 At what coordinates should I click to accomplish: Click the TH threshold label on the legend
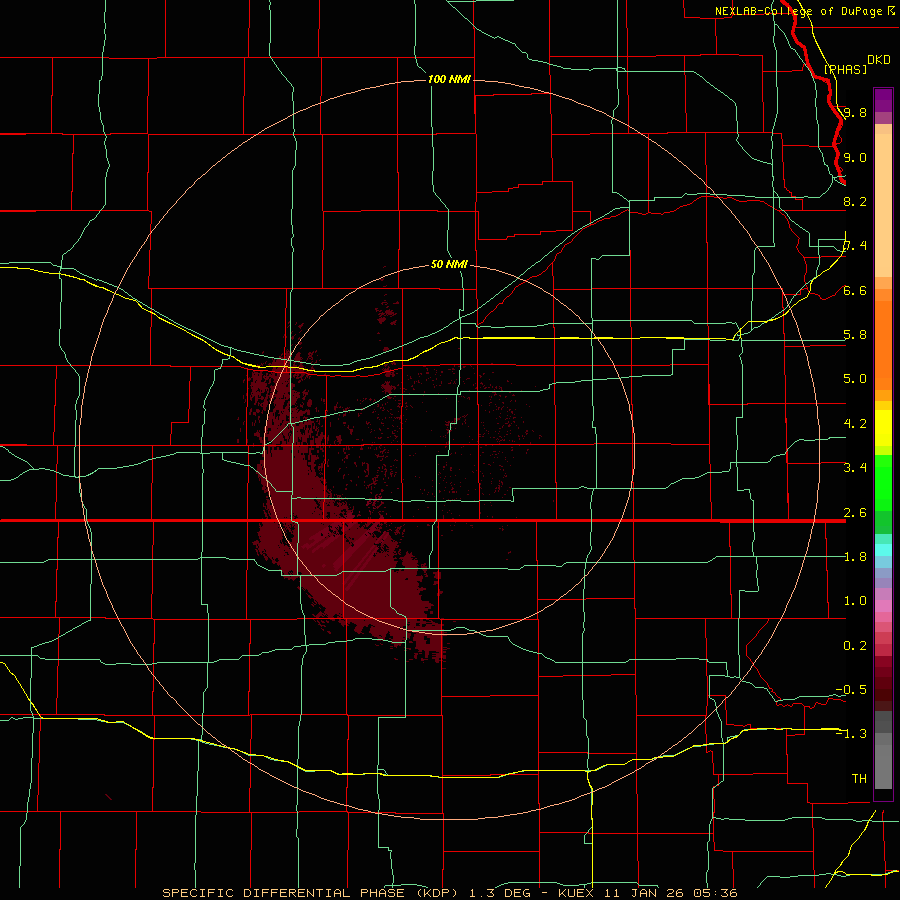859,779
